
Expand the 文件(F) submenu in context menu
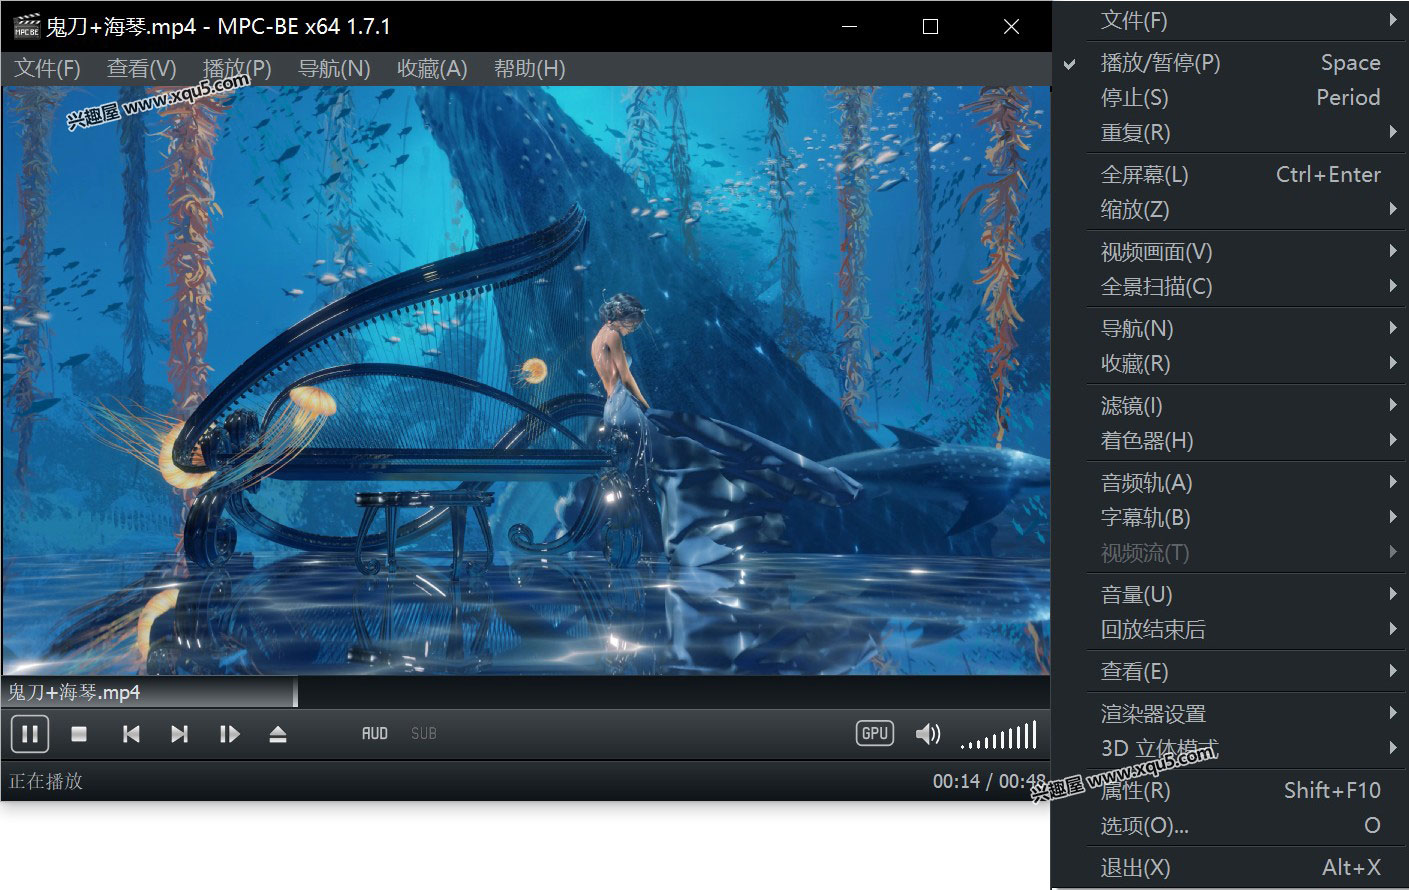pos(1230,20)
